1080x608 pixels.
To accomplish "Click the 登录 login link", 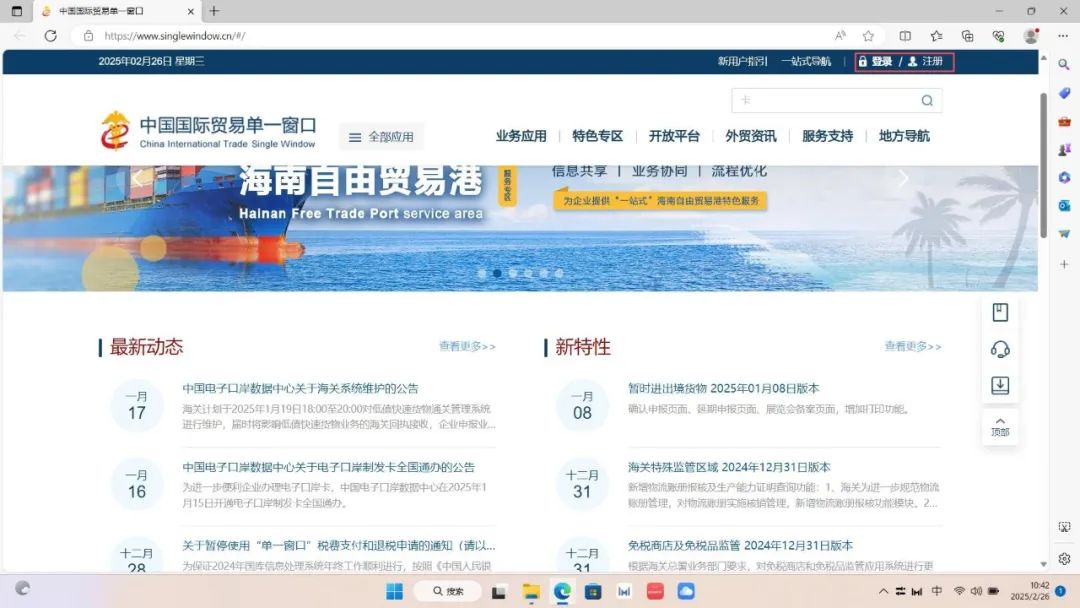I will click(x=881, y=62).
